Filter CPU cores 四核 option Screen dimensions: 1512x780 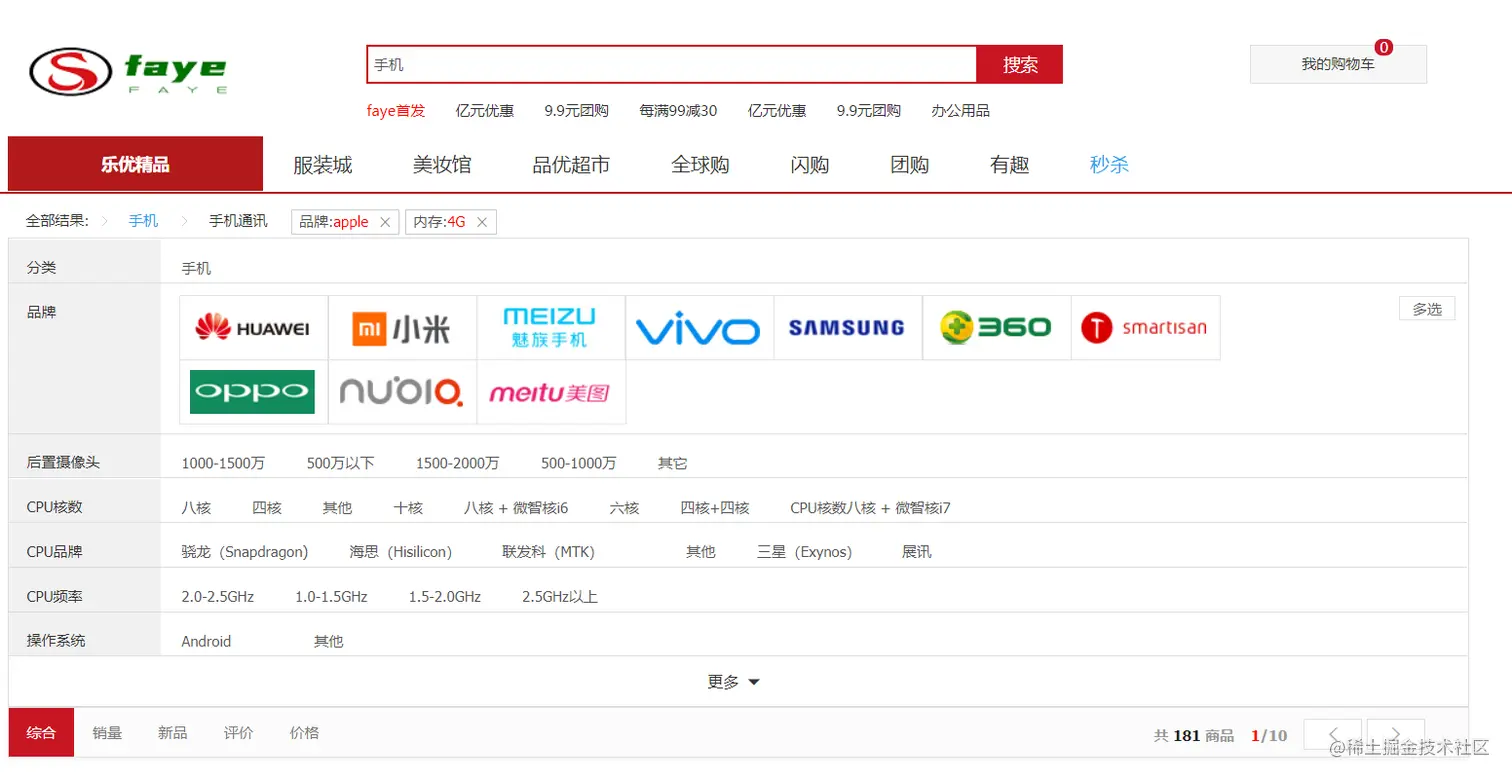(x=267, y=508)
